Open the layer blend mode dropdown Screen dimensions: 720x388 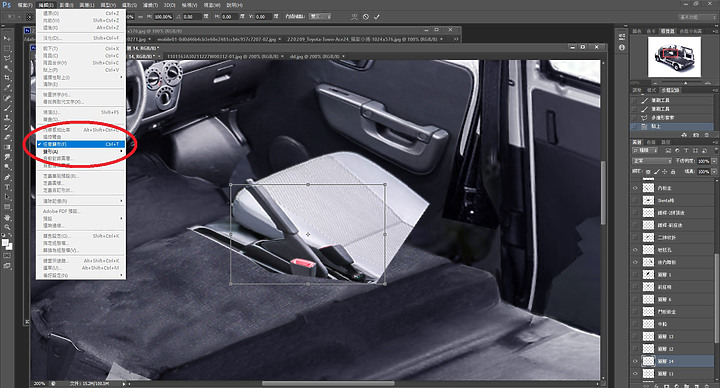[652, 161]
